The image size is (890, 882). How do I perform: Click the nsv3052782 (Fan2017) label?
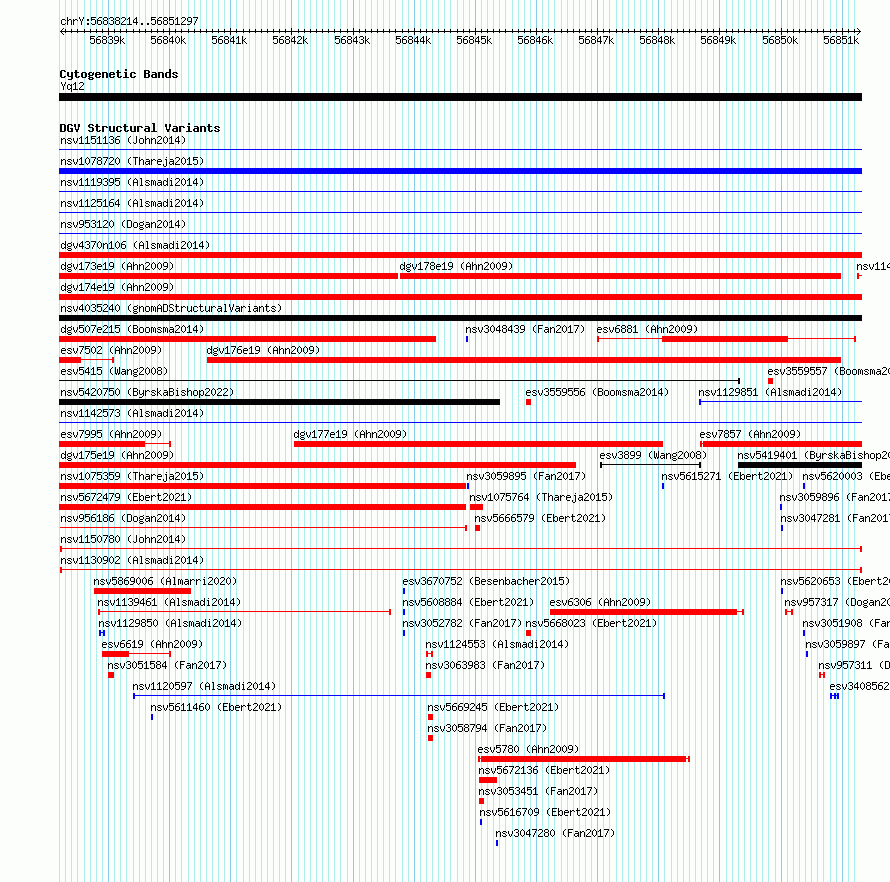pos(462,623)
